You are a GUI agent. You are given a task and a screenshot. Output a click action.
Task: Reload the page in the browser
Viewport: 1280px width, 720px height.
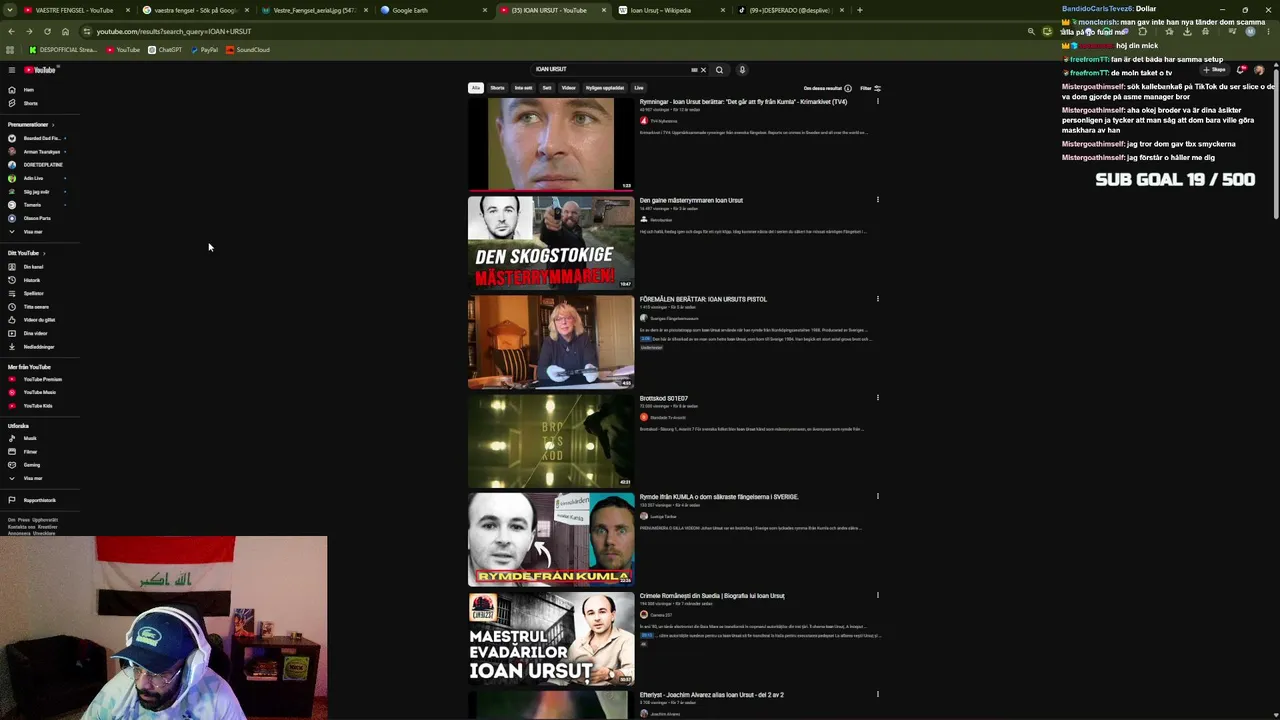click(x=47, y=31)
